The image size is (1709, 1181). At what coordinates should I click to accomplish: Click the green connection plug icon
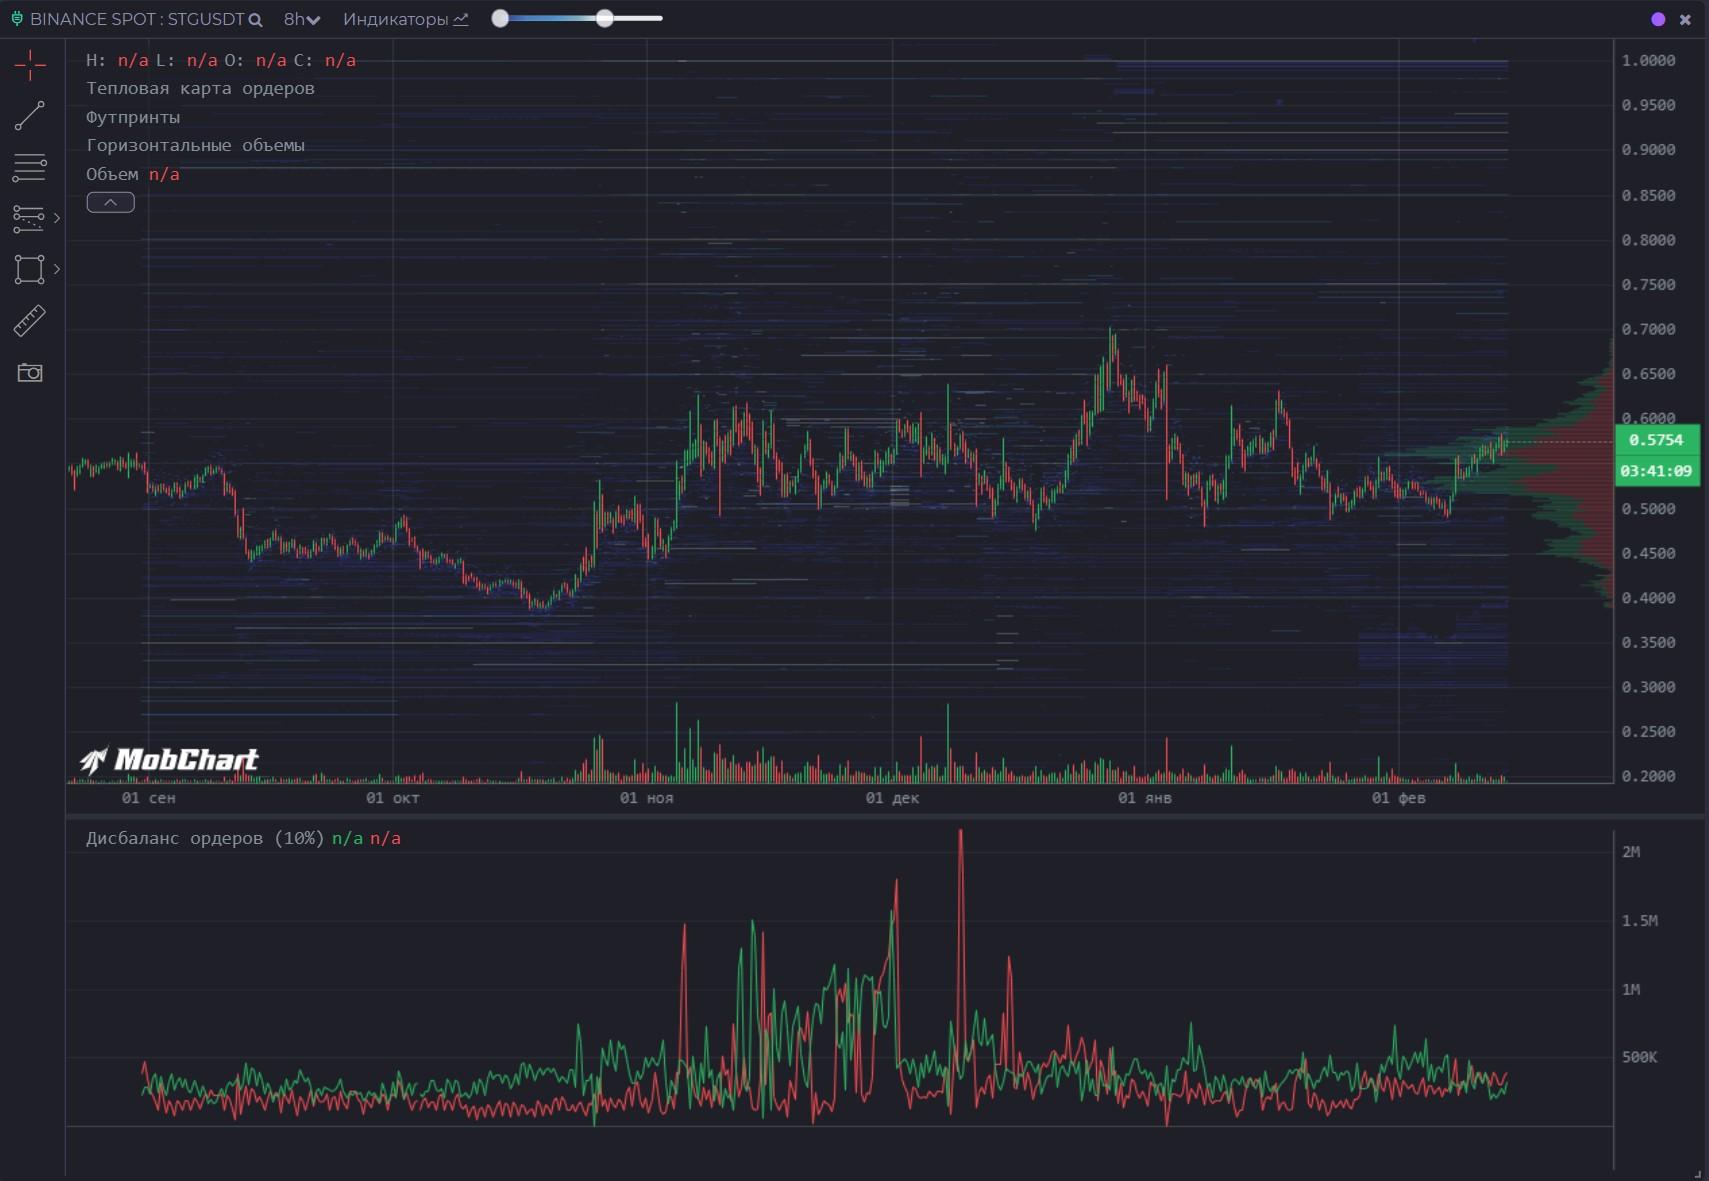coord(17,19)
